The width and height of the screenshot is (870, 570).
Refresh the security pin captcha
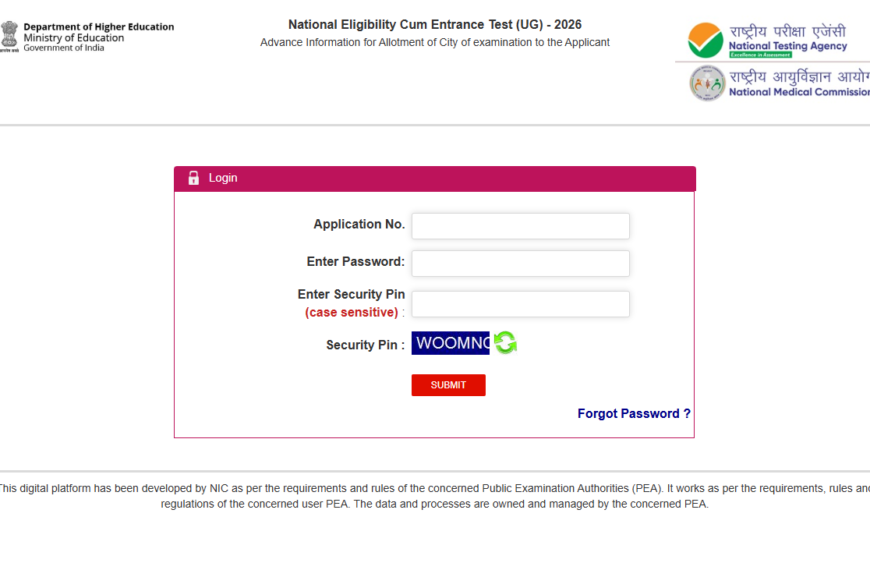coord(505,343)
